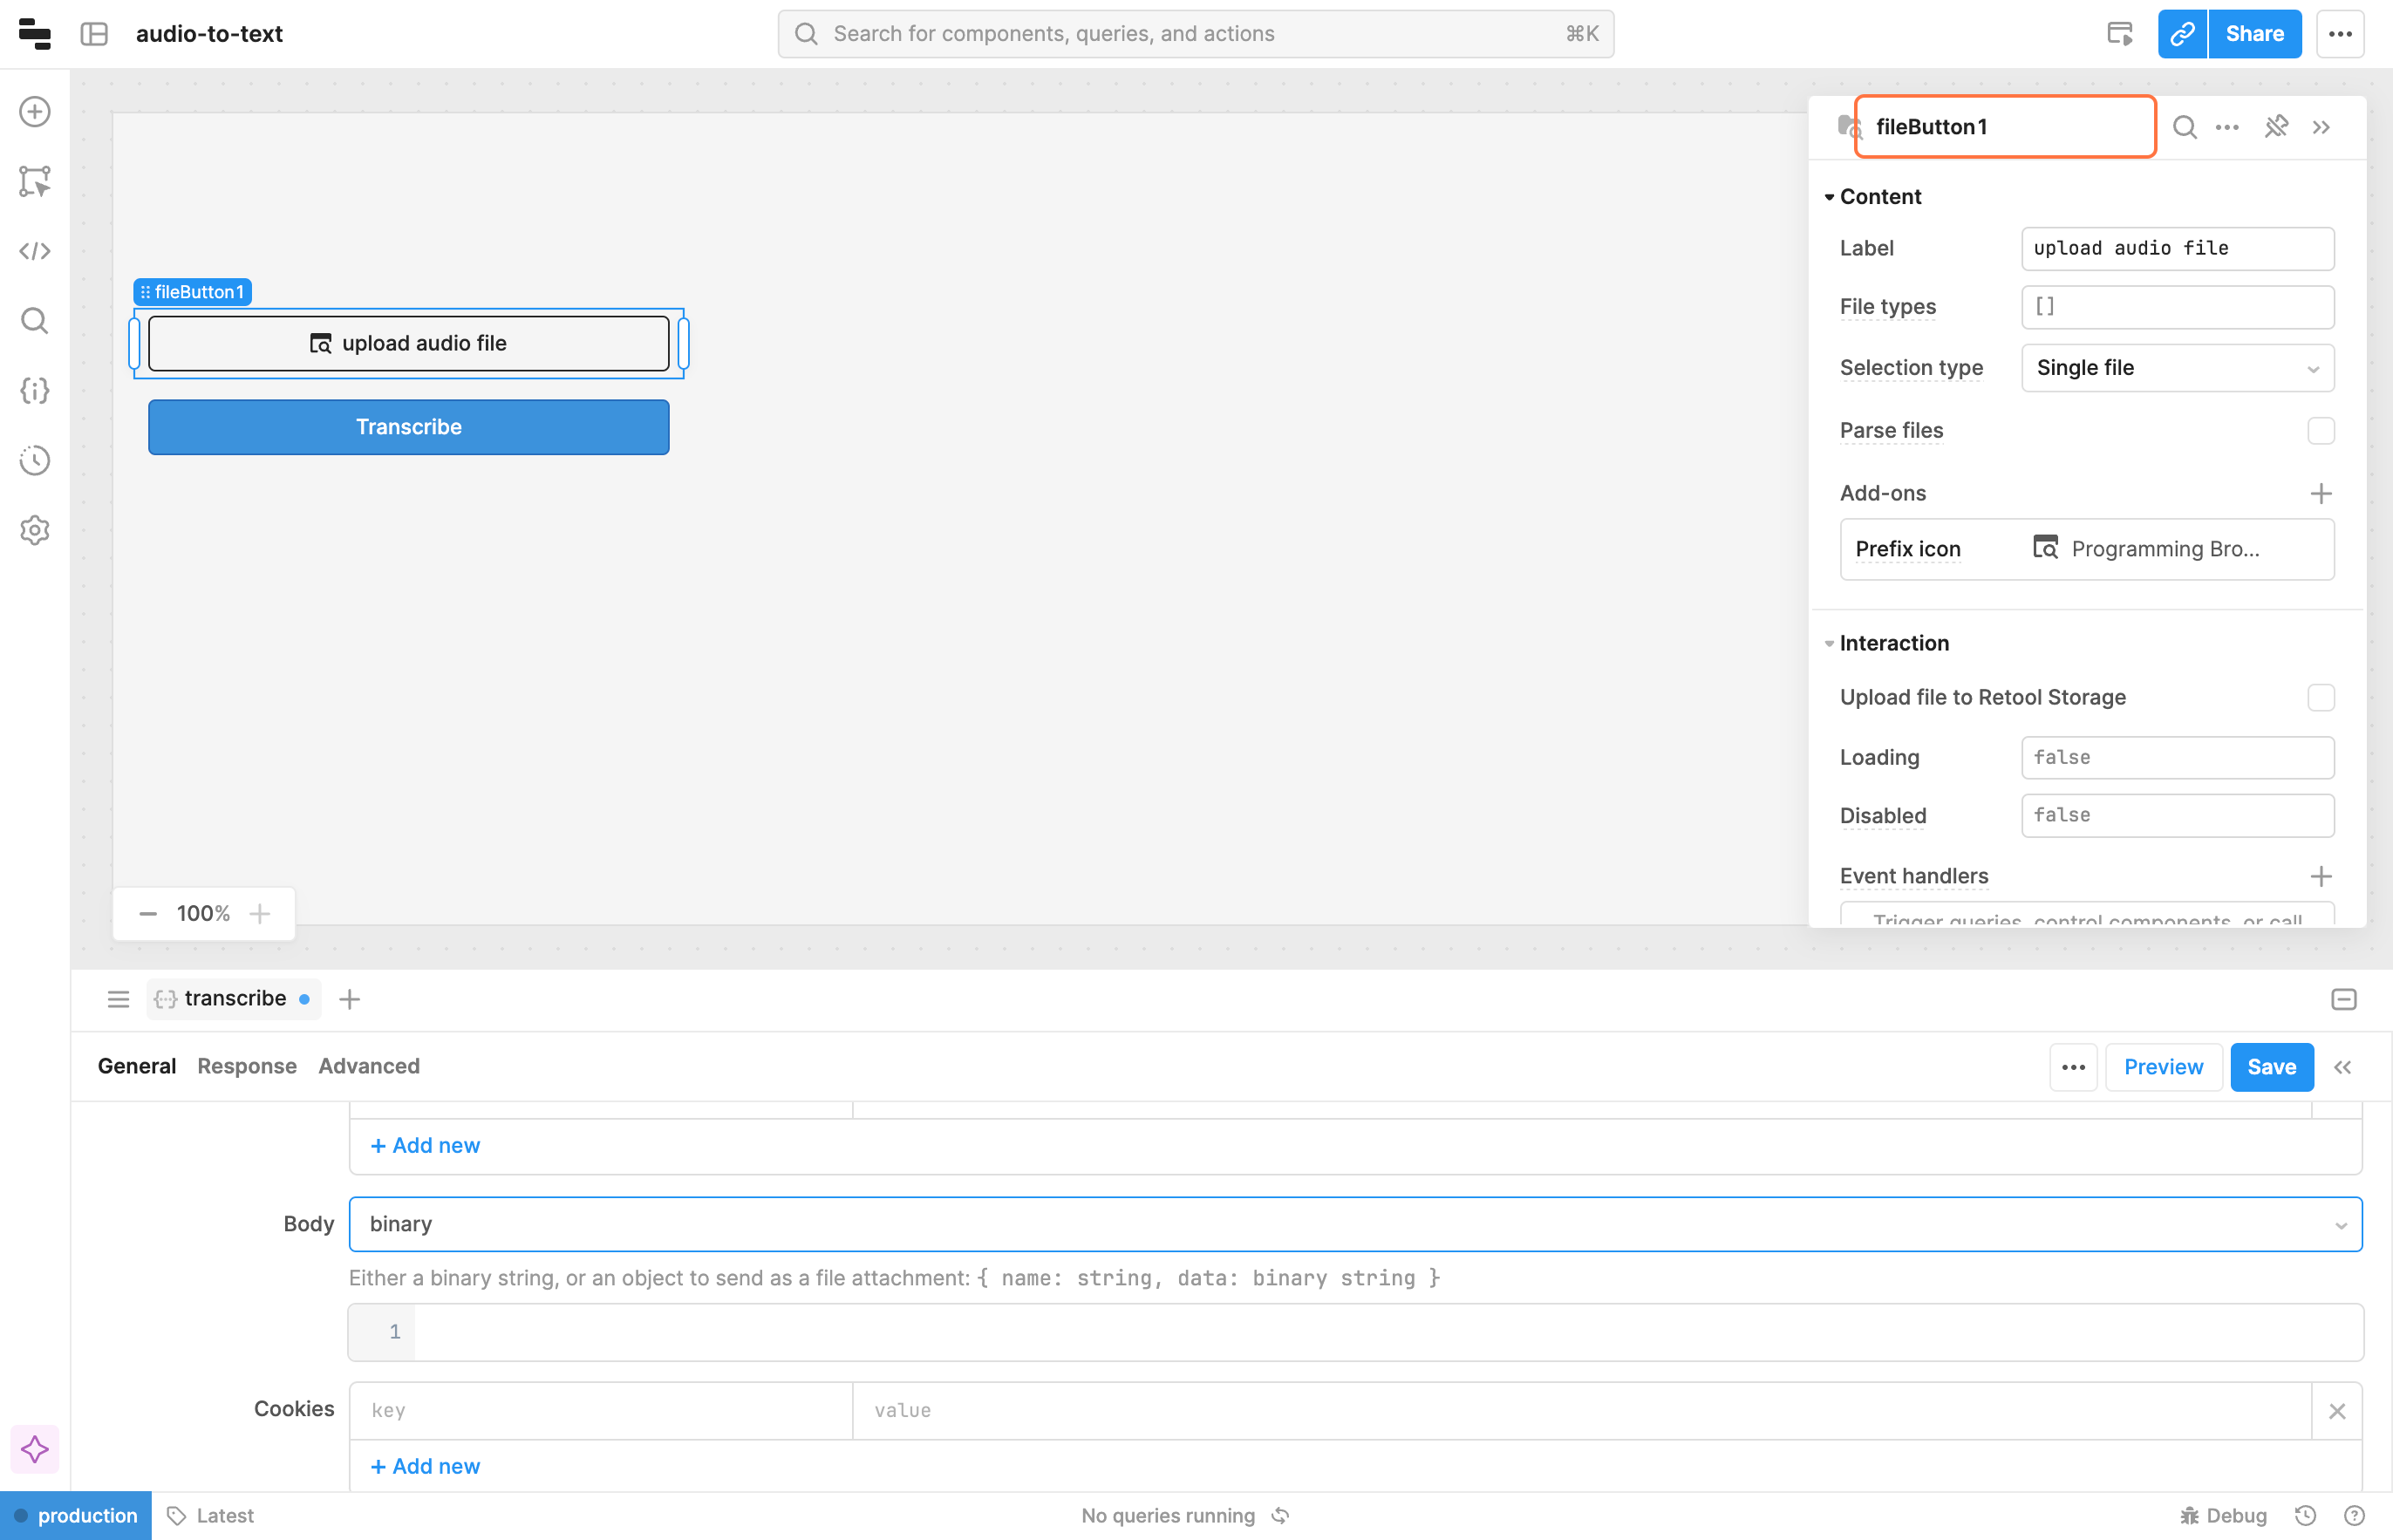
Task: Collapse the Content section
Action: (x=1829, y=197)
